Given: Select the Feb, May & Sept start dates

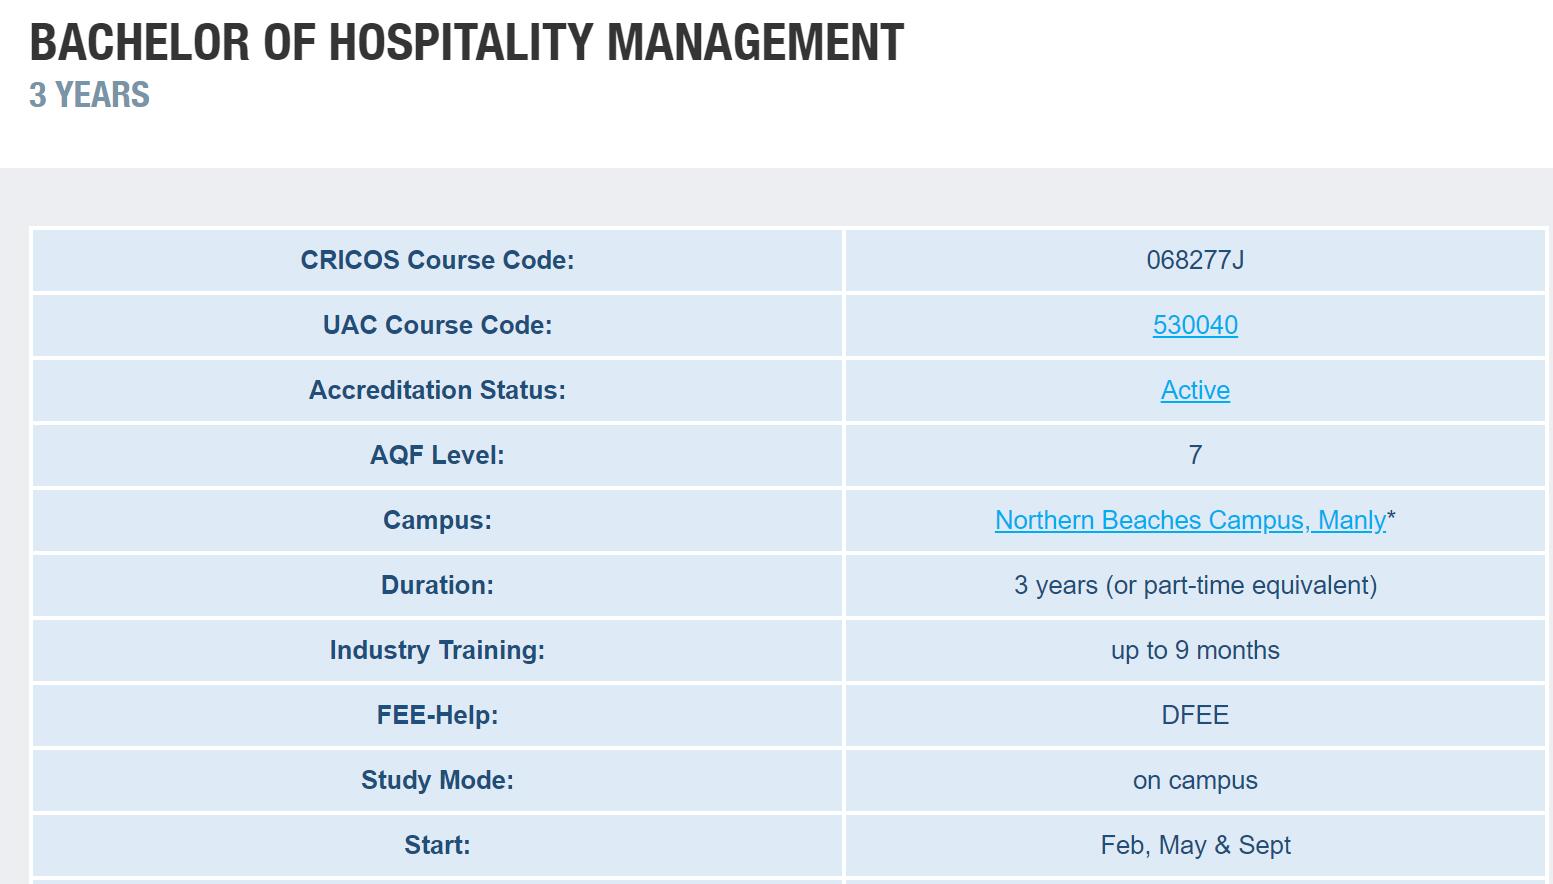Looking at the screenshot, I should (1194, 845).
